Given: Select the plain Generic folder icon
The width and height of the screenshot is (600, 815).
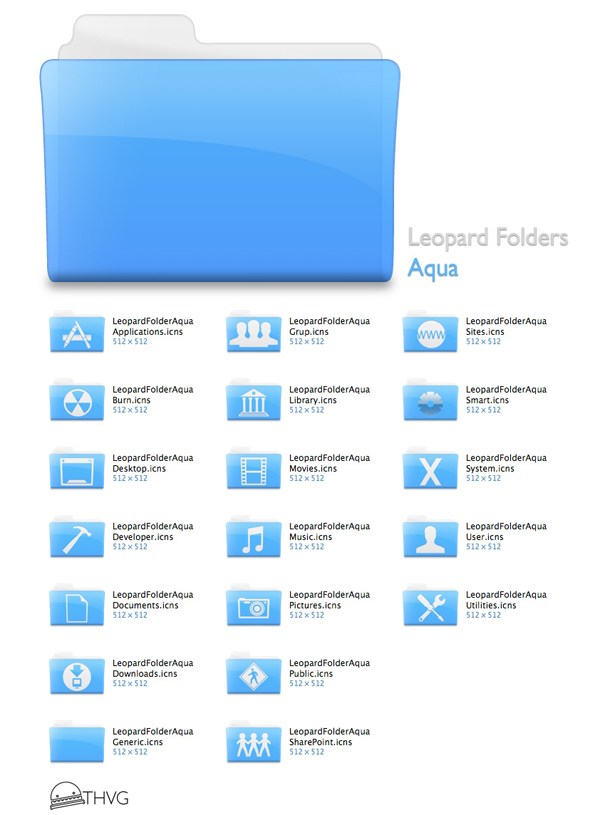Looking at the screenshot, I should pos(77,742).
